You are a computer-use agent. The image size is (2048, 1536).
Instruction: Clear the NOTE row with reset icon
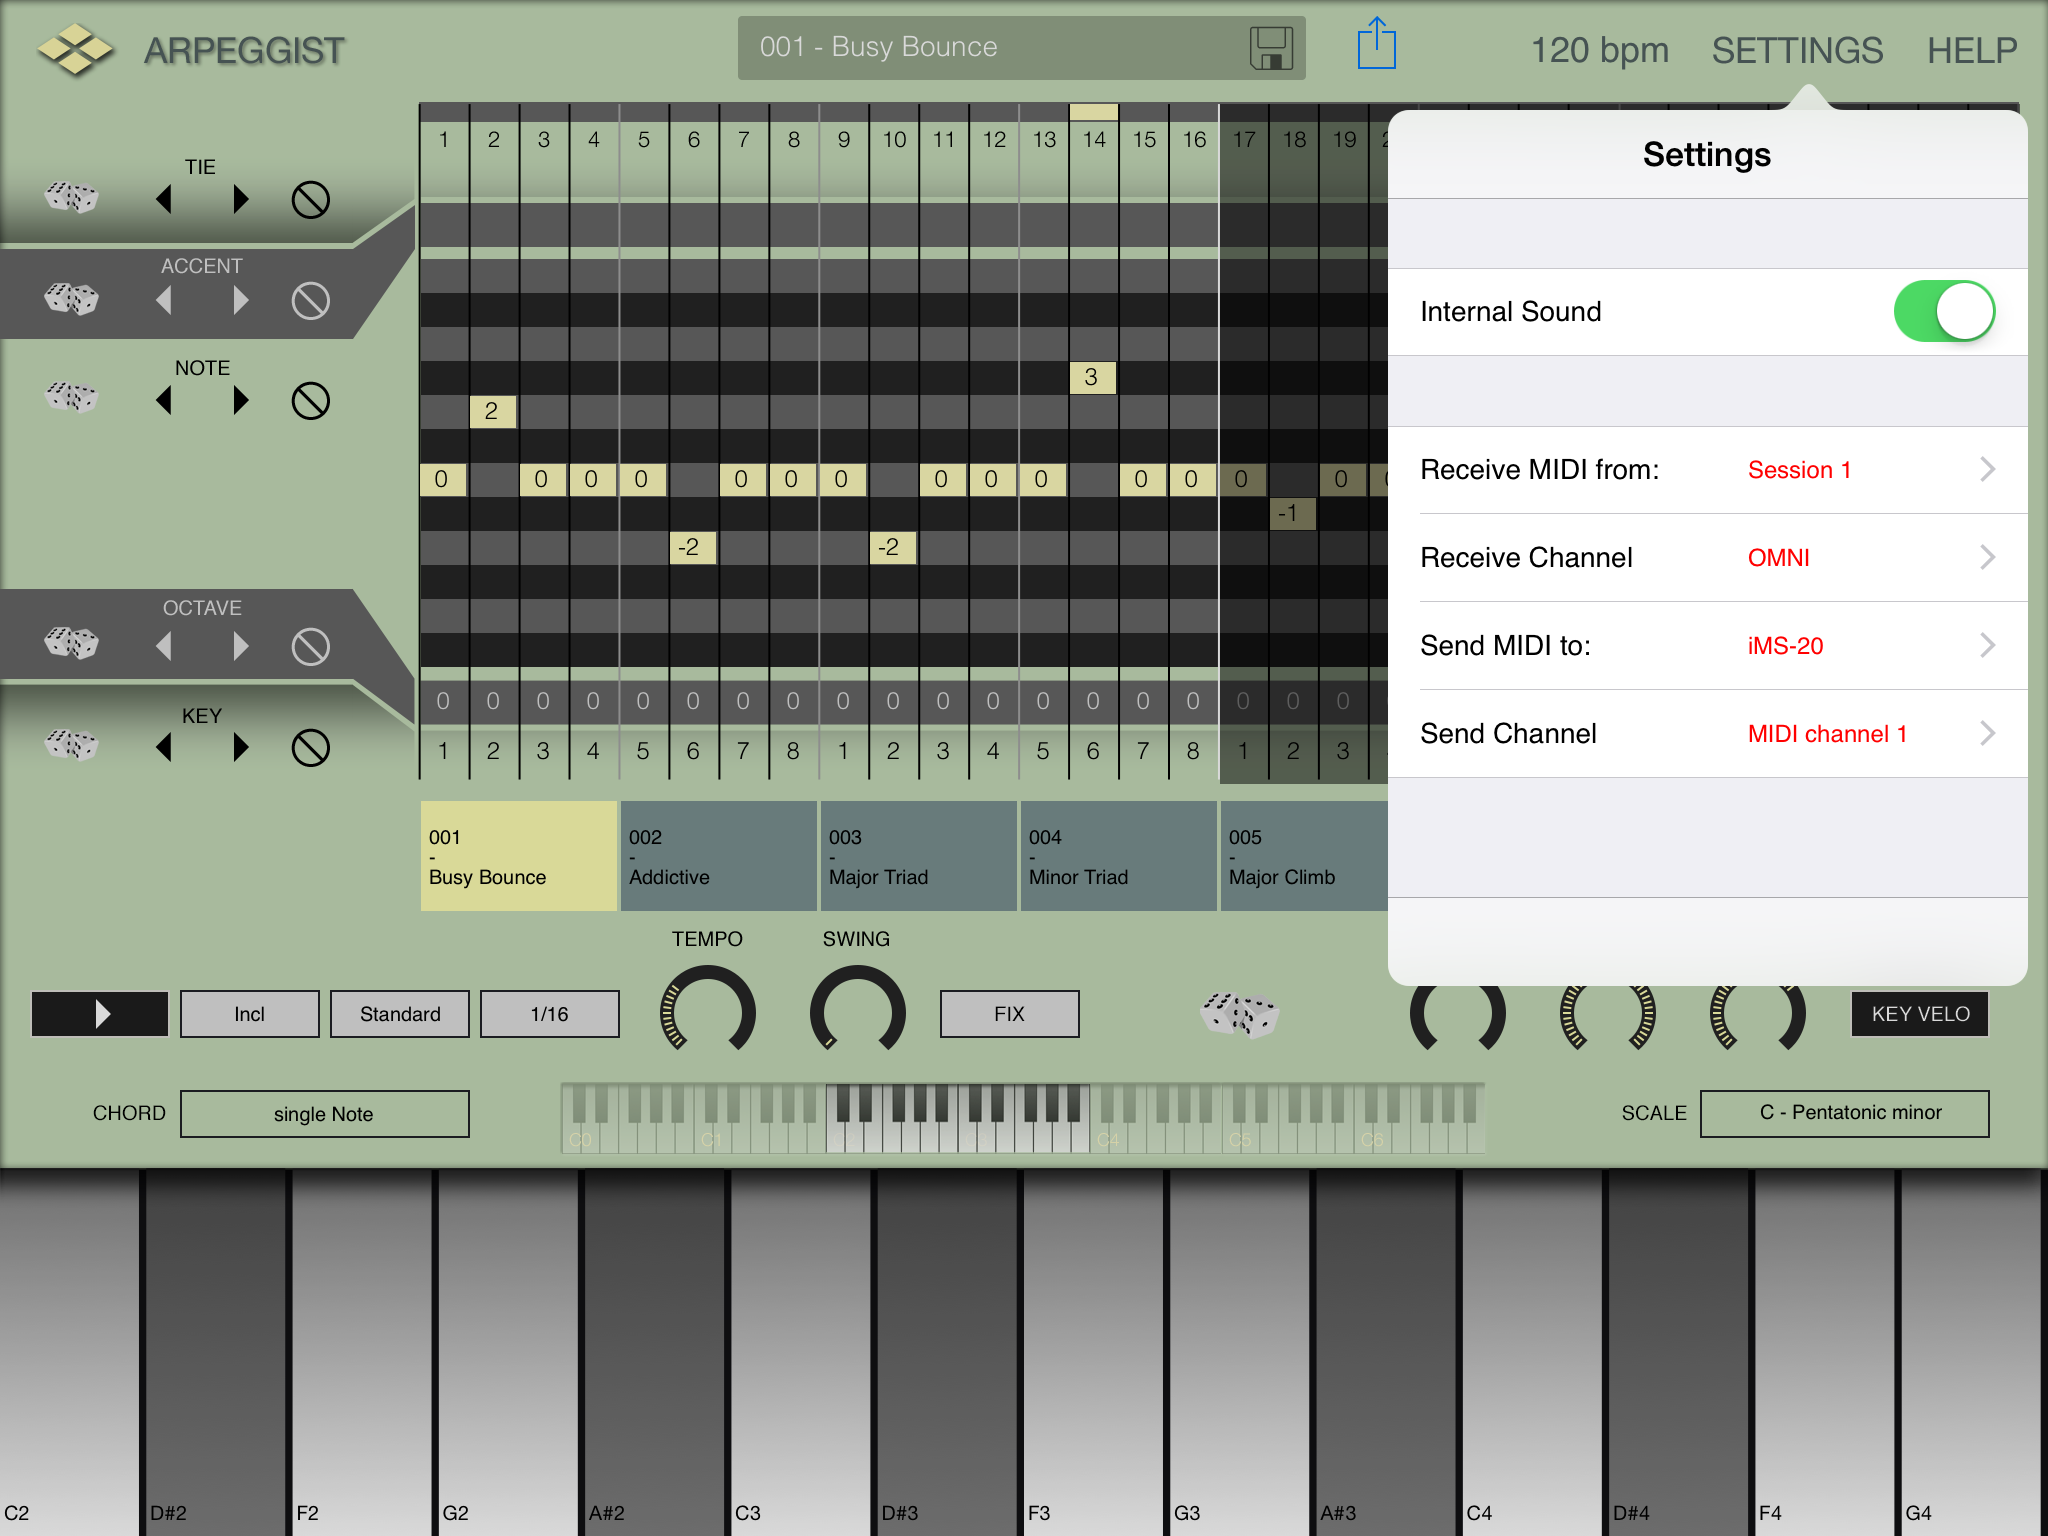click(x=310, y=401)
